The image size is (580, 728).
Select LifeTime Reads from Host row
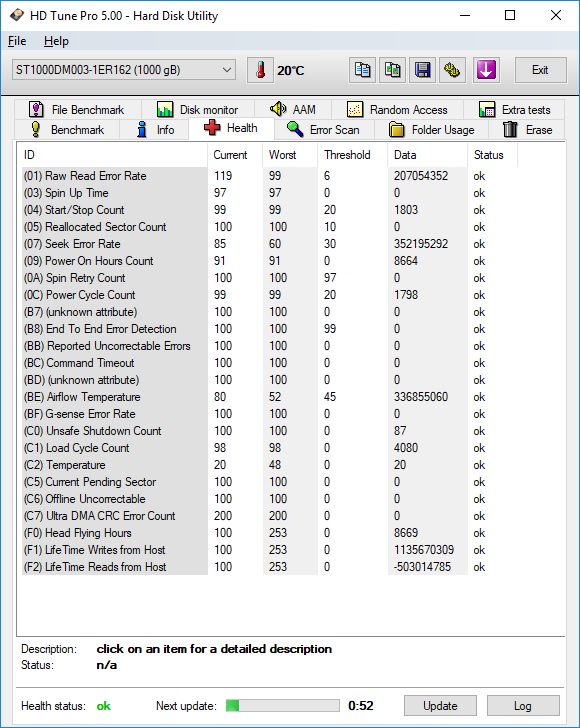tap(269, 567)
